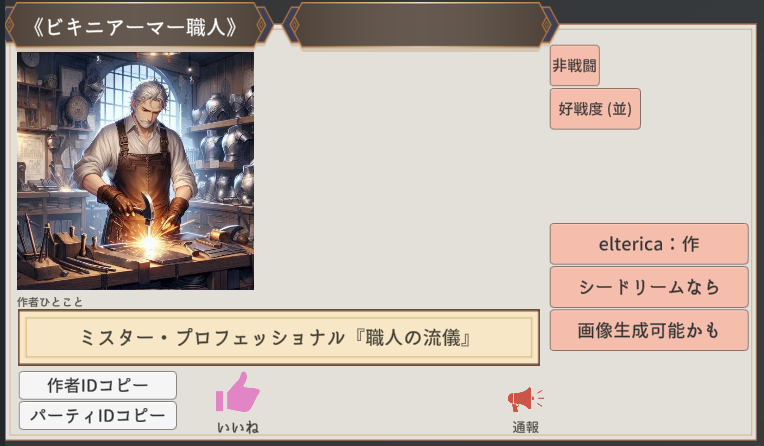Viewport: 764px width, 446px height.
Task: Copy the party ID with パーティIDコピー
Action: 98,415
